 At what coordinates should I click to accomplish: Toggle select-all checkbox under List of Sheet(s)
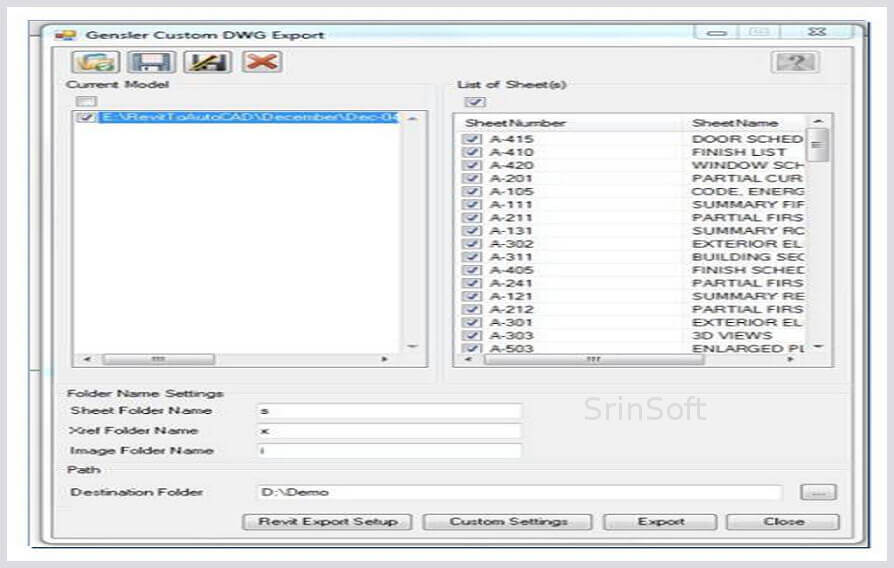click(475, 102)
